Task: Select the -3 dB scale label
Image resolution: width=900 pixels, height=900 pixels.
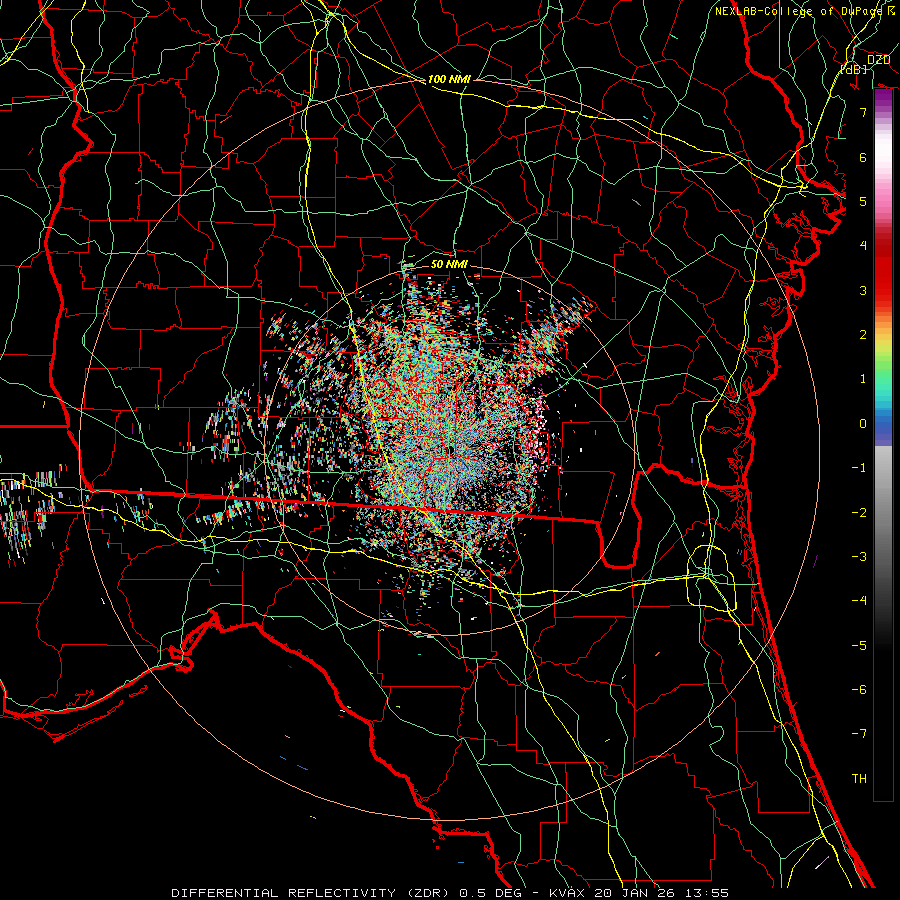Action: [x=859, y=557]
